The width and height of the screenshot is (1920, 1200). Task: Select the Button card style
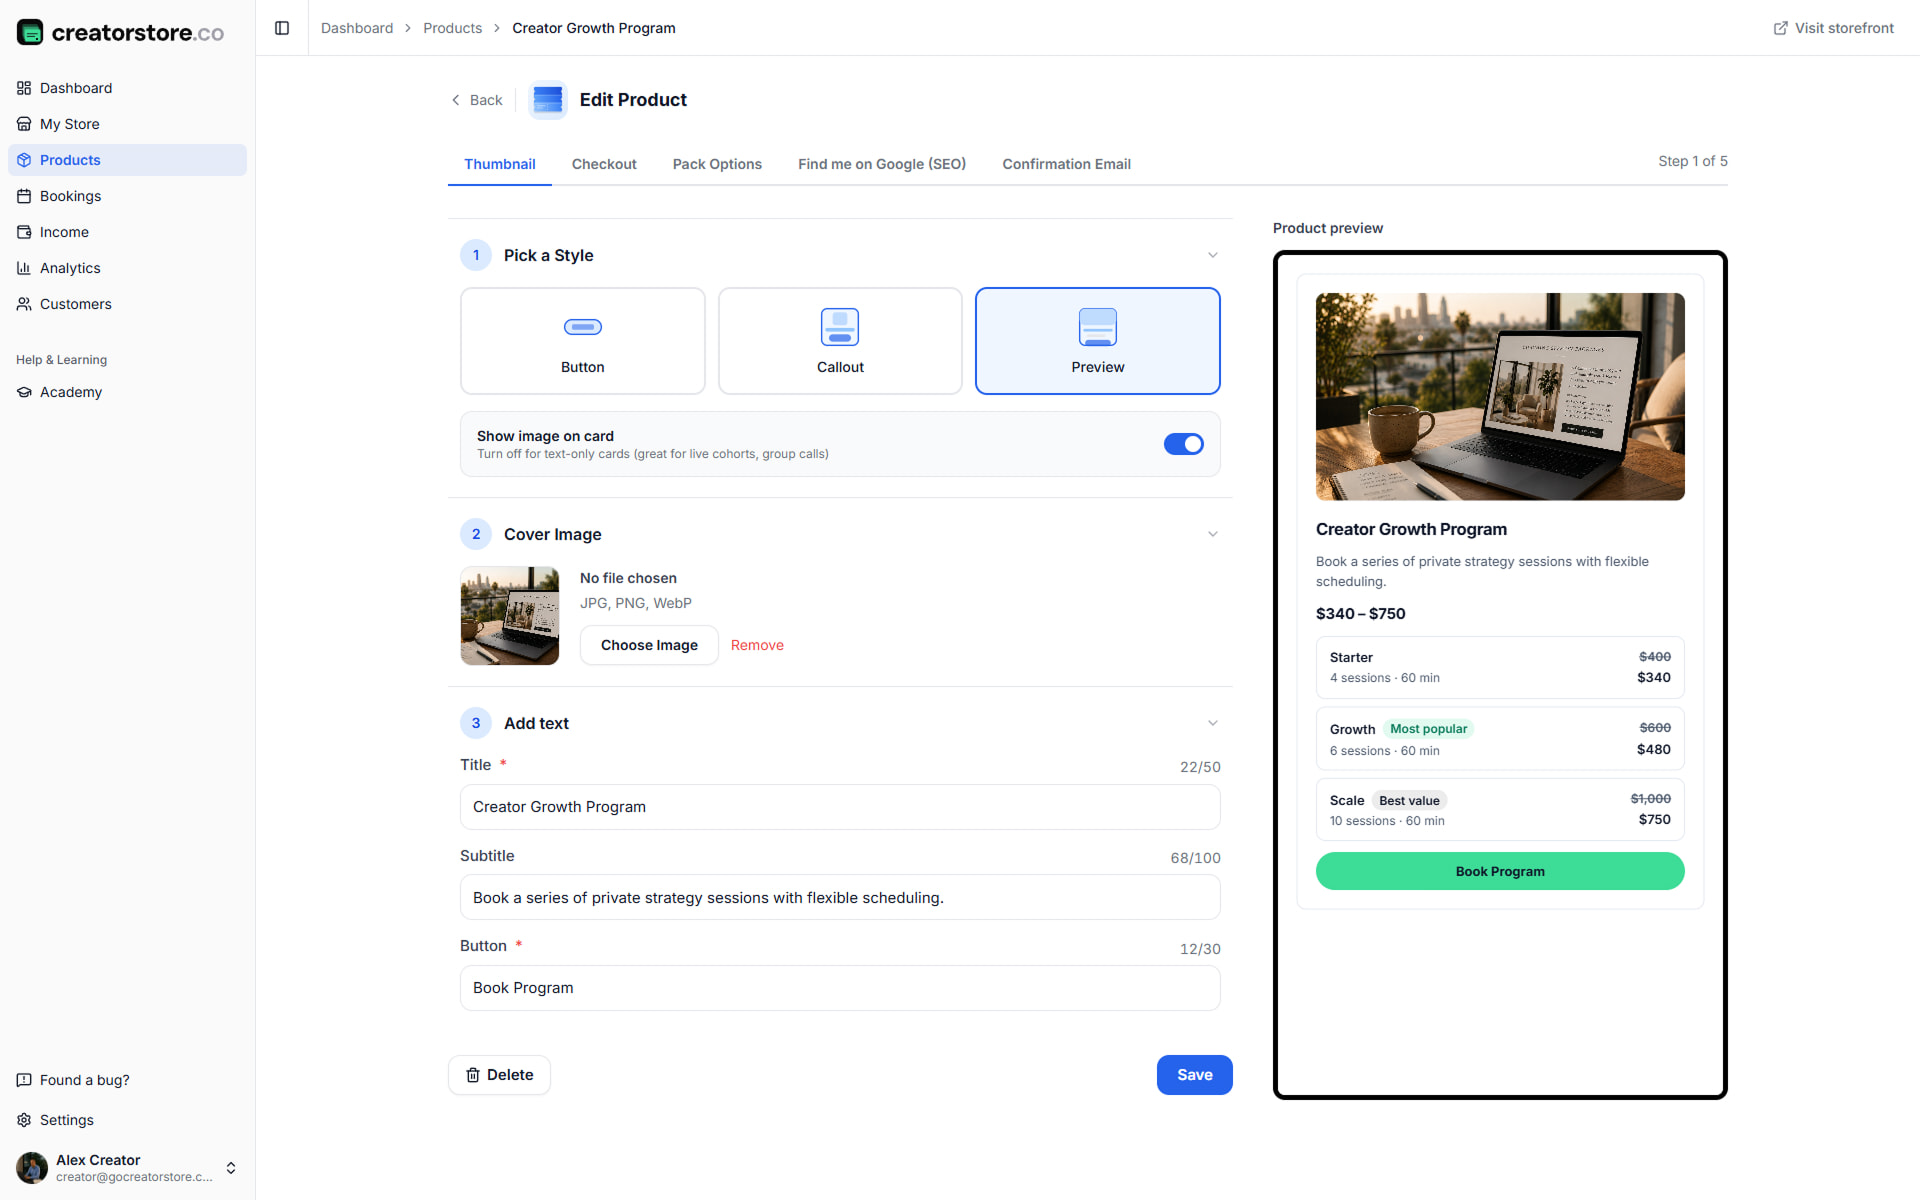tap(583, 341)
